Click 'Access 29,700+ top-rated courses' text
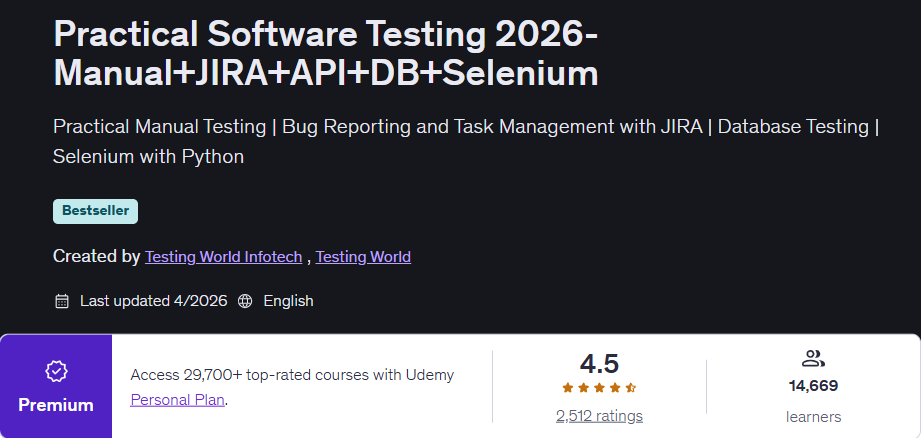This screenshot has width=921, height=438. (292, 375)
